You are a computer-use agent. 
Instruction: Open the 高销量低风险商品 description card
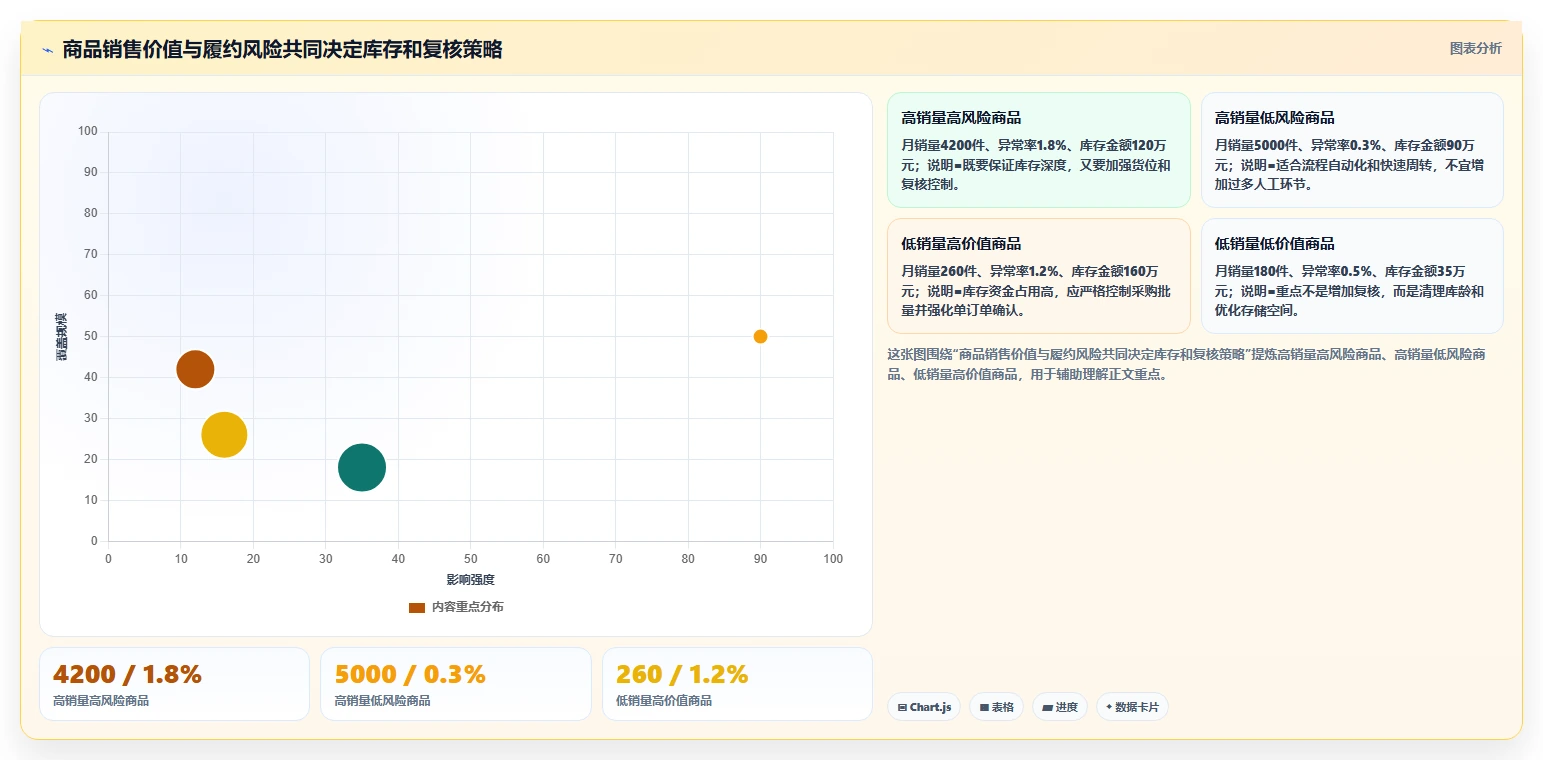(1352, 150)
